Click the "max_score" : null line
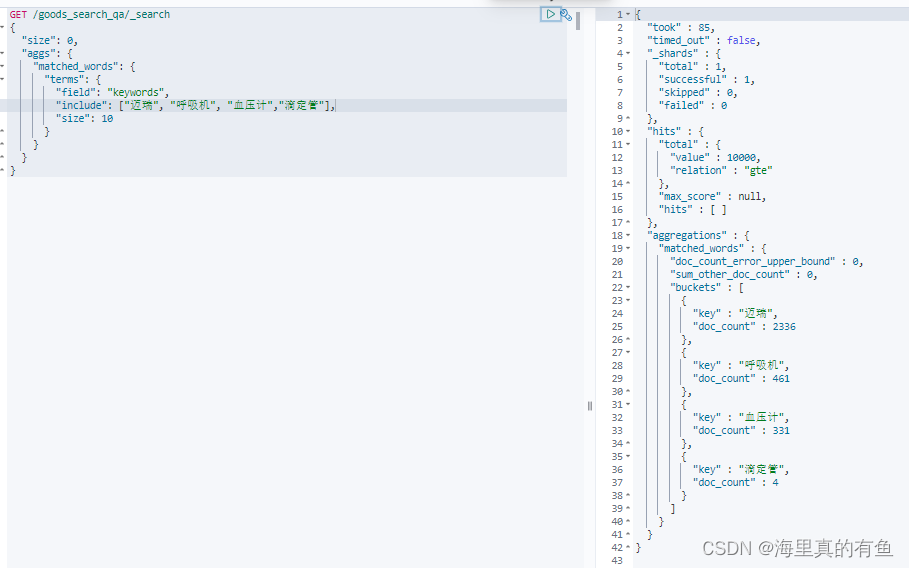This screenshot has height=568, width=909. [x=712, y=196]
